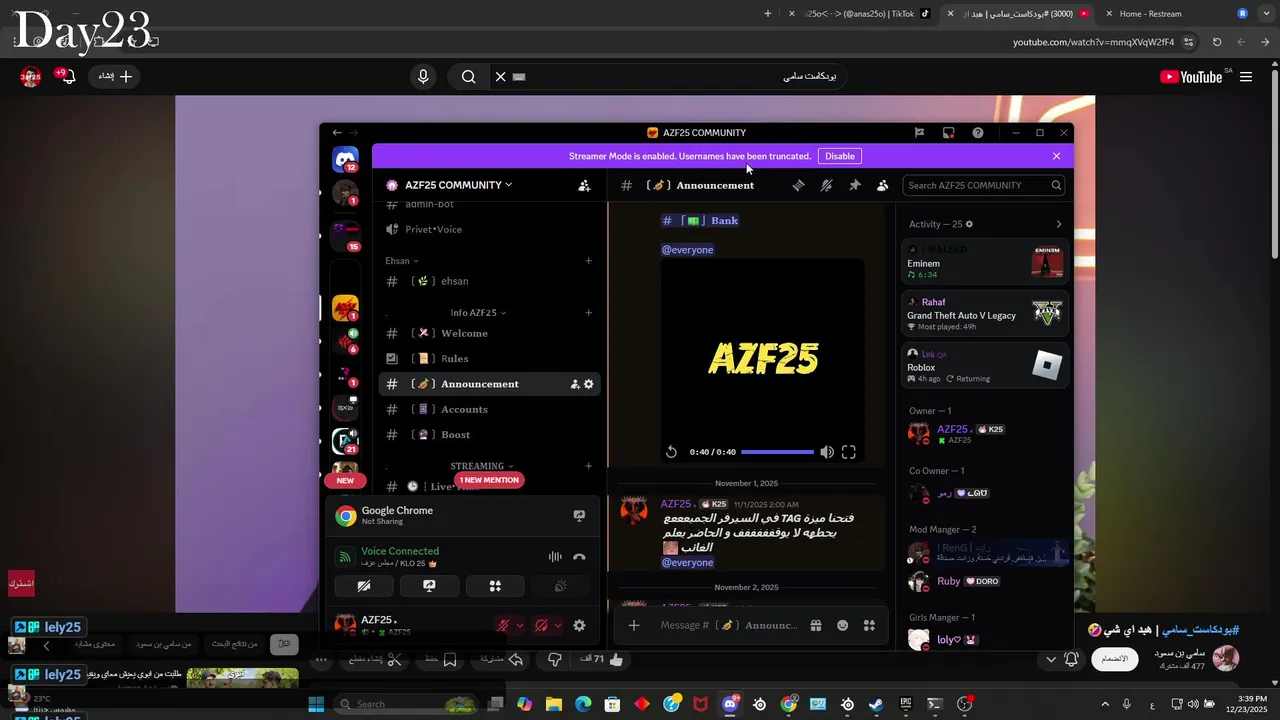Click the Bank channel link
This screenshot has height=720, width=1280.
point(700,220)
